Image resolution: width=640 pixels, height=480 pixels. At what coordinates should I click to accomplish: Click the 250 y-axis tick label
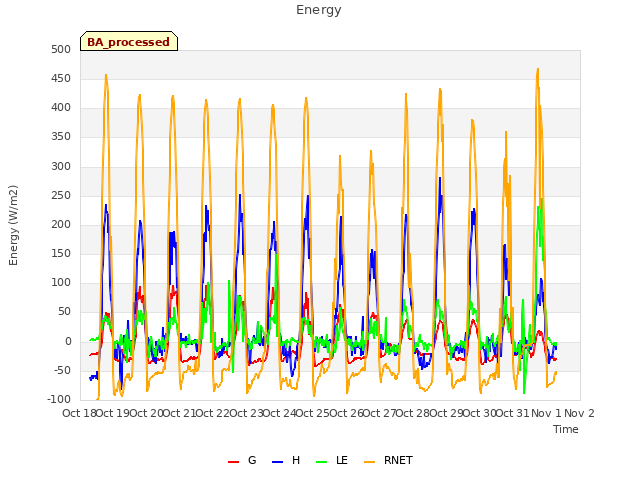tap(61, 196)
